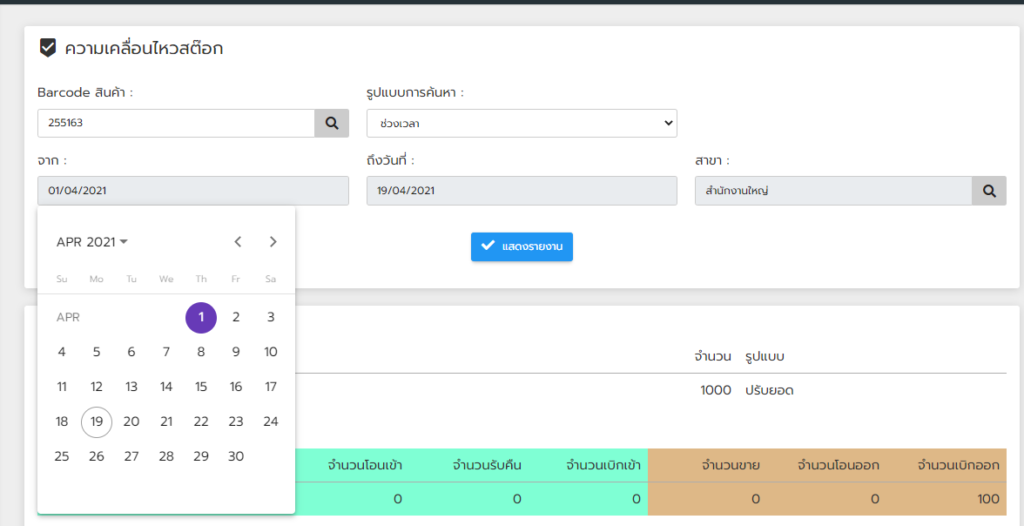1024x526 pixels.
Task: Click the shield checkmark title icon
Action: (x=48, y=48)
